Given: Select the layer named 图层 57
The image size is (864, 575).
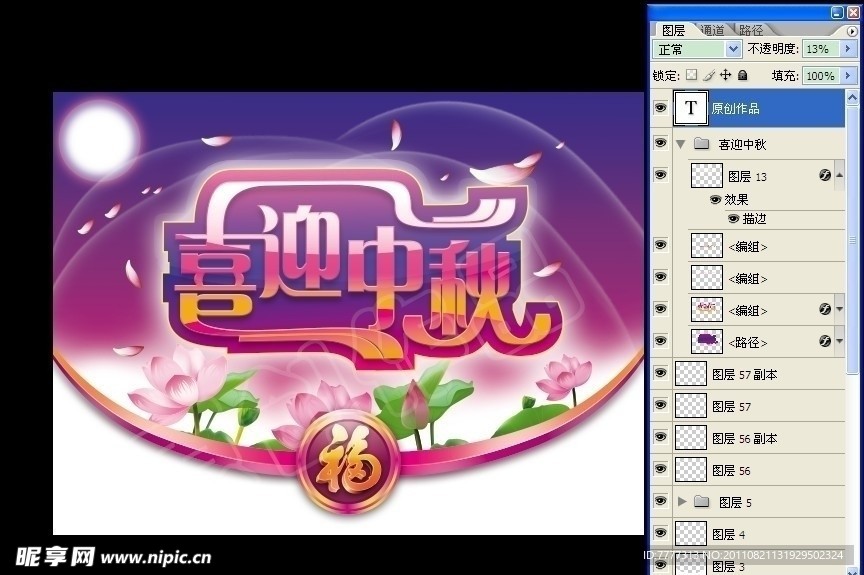Looking at the screenshot, I should pos(731,406).
